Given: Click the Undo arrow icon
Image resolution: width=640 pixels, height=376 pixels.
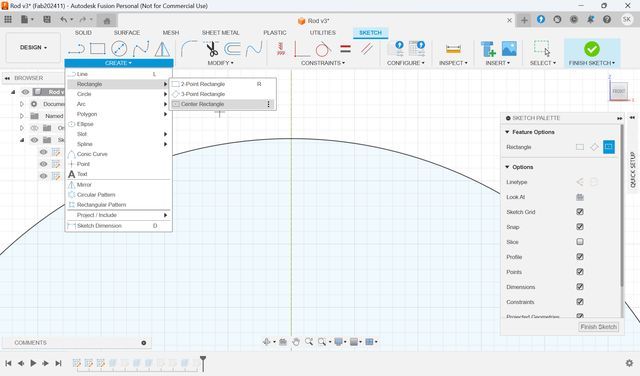Looking at the screenshot, I should [x=64, y=20].
